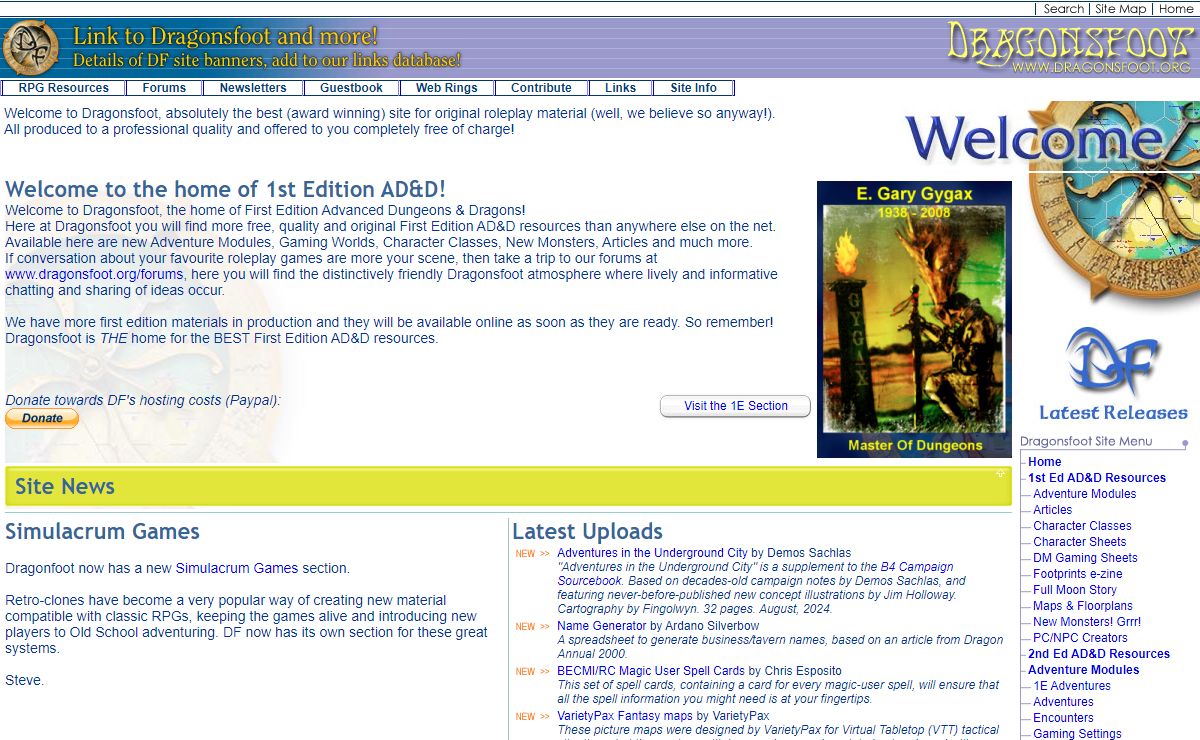Click the Latest Uploads heading
Image resolution: width=1200 pixels, height=740 pixels.
tap(588, 531)
